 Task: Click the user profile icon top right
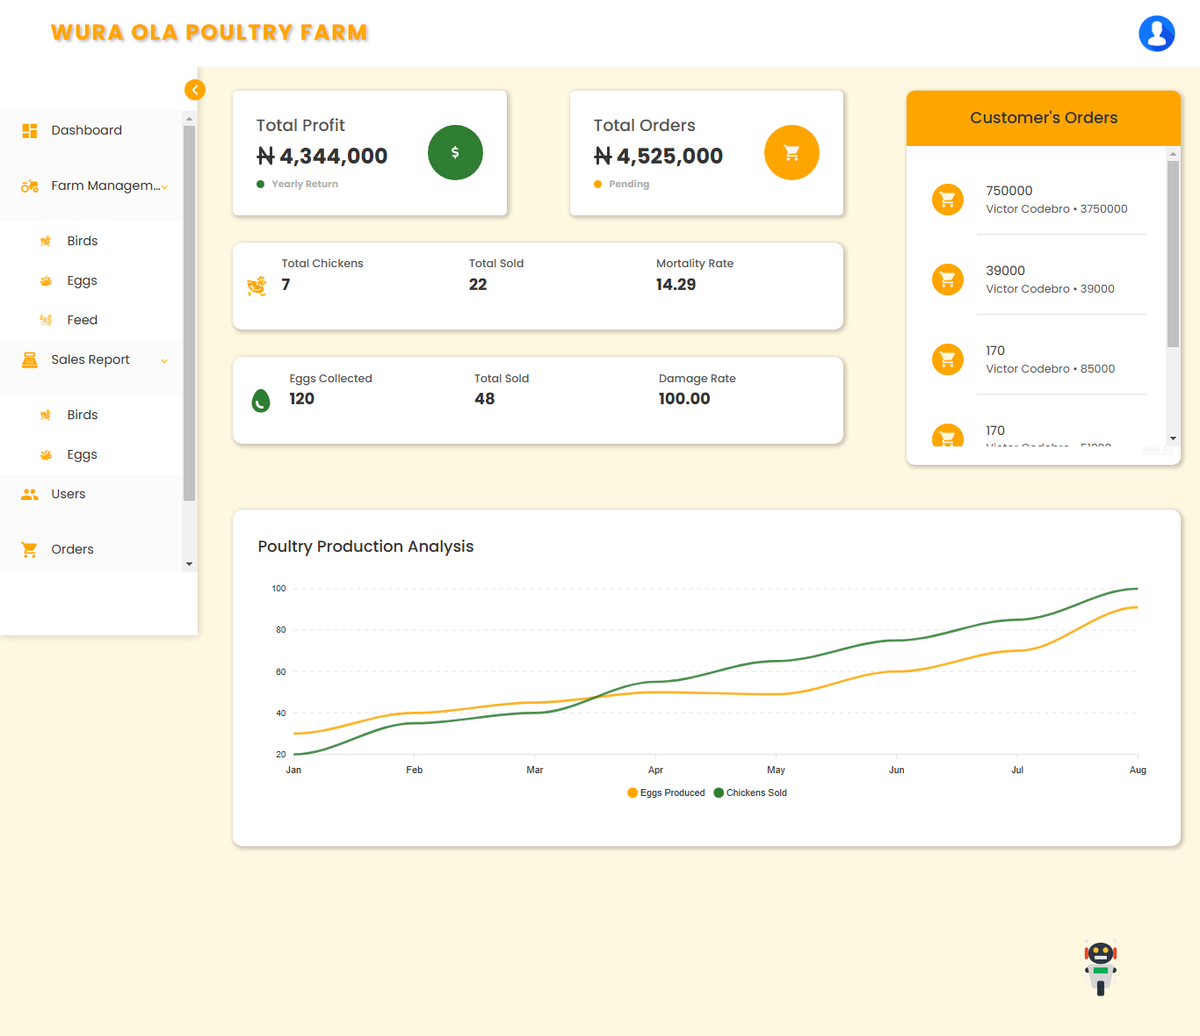tap(1157, 33)
